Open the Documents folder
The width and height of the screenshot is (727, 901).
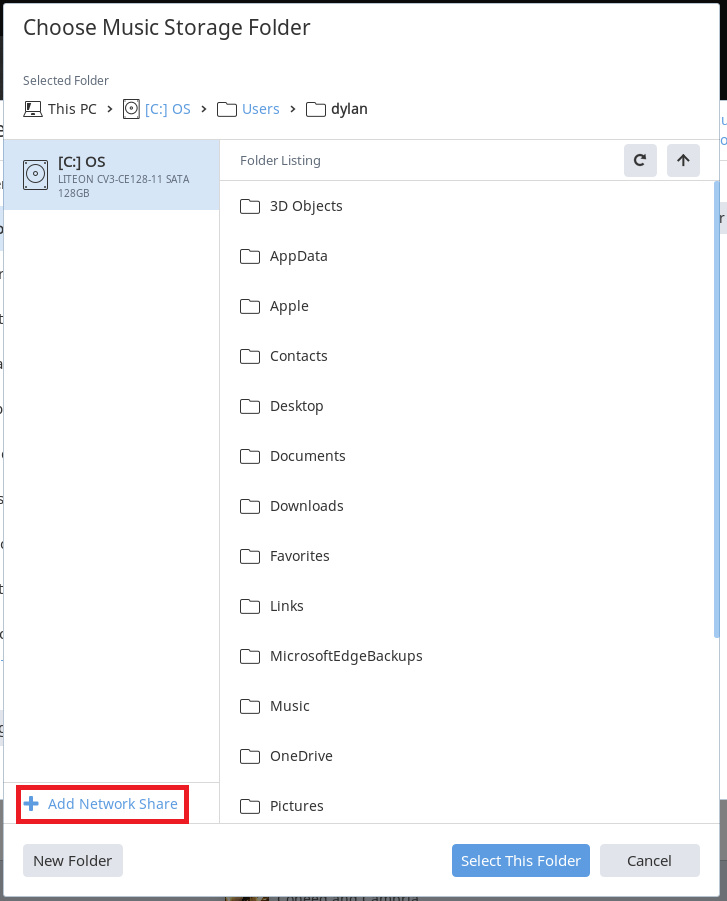307,456
